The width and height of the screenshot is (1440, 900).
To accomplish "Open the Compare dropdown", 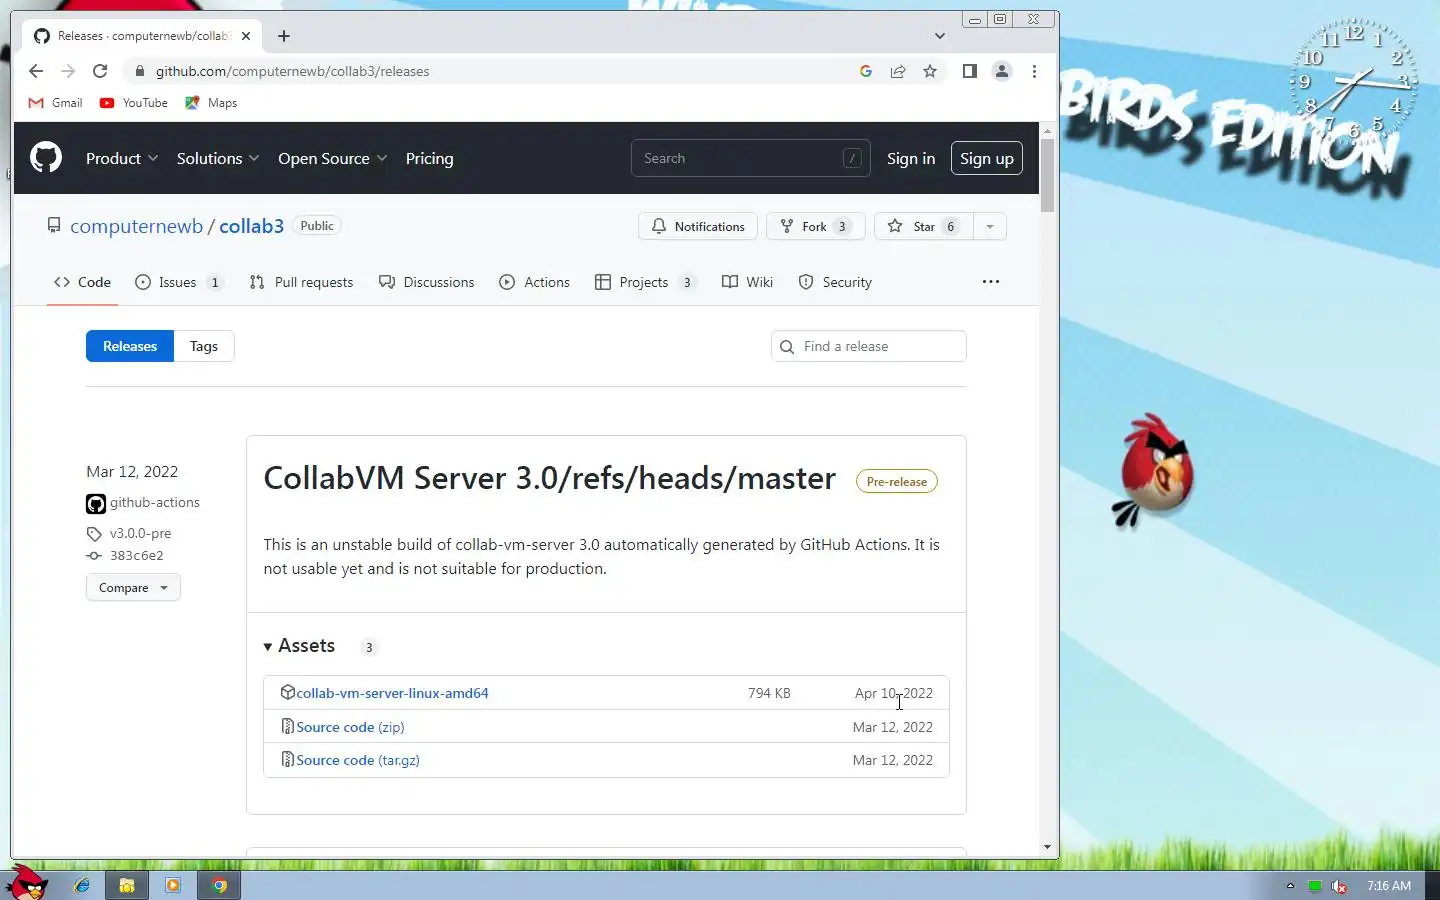I will coord(133,588).
